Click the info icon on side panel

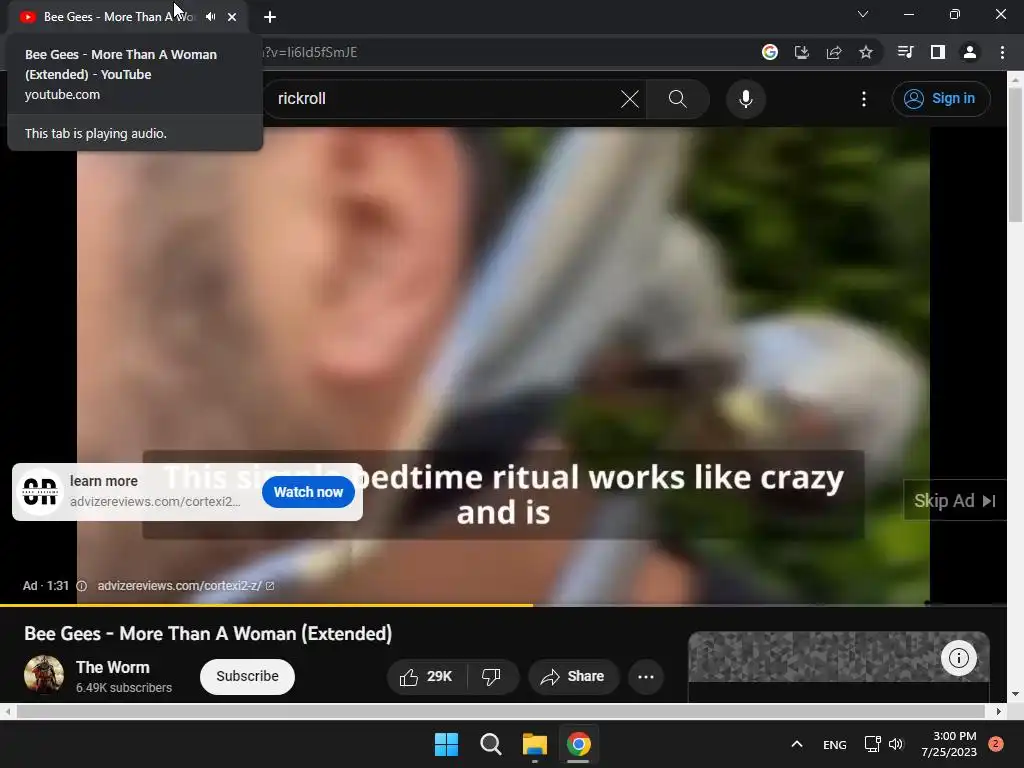(x=959, y=658)
